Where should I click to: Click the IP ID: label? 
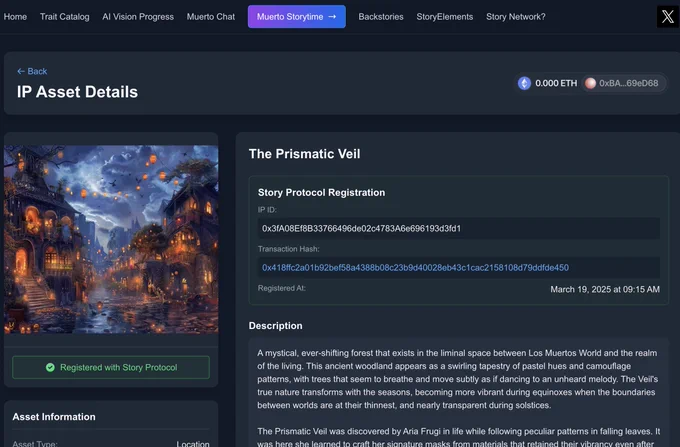267,210
